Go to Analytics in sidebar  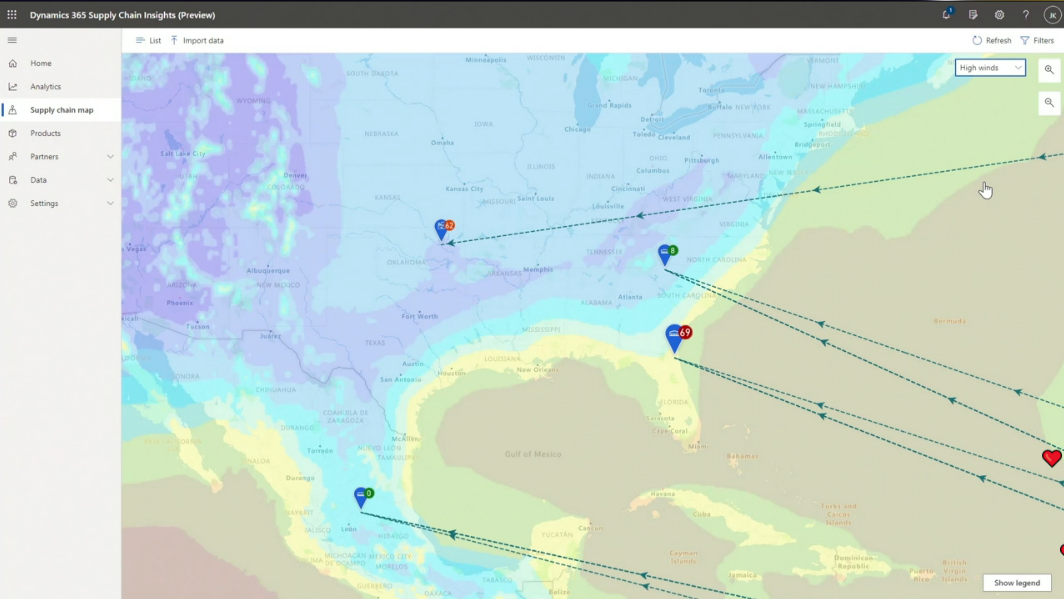click(x=45, y=87)
